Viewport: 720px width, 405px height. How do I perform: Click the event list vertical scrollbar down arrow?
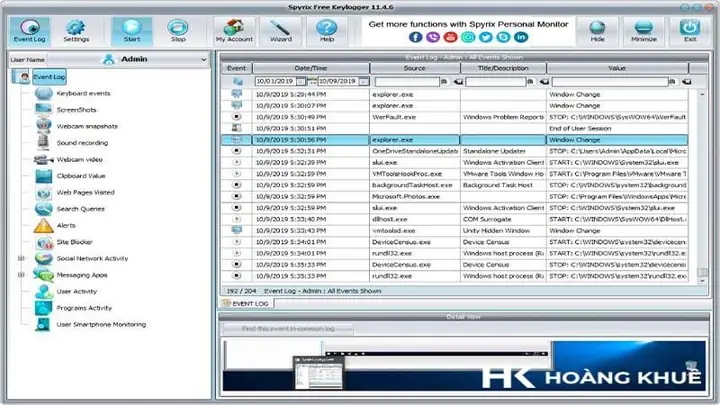702,281
